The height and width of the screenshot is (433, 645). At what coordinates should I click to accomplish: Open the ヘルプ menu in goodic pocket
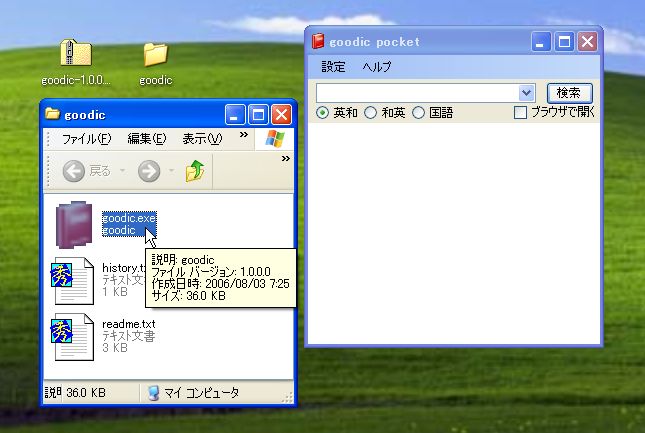[x=376, y=67]
